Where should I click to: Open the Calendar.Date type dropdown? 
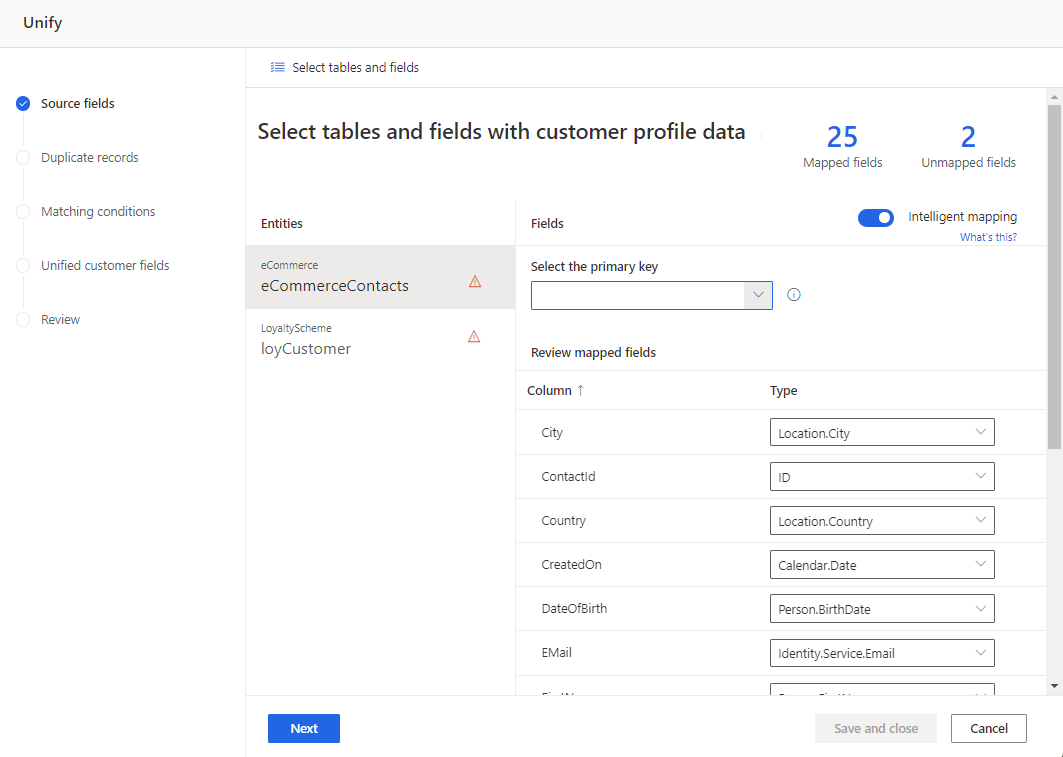pos(882,565)
